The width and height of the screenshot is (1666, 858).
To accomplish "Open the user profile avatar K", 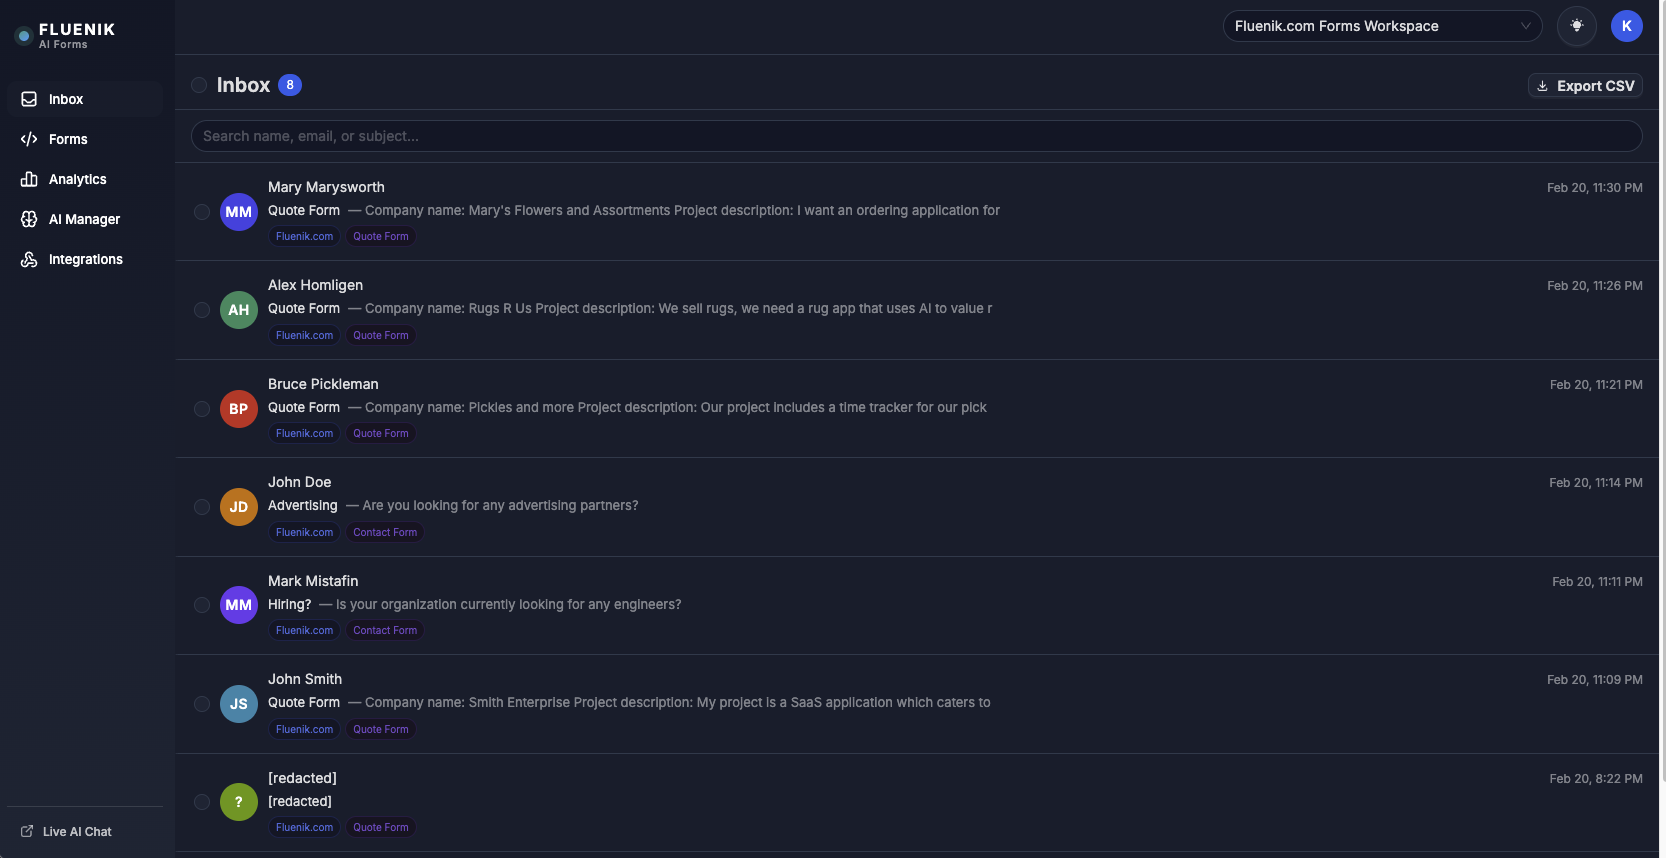I will coord(1627,26).
